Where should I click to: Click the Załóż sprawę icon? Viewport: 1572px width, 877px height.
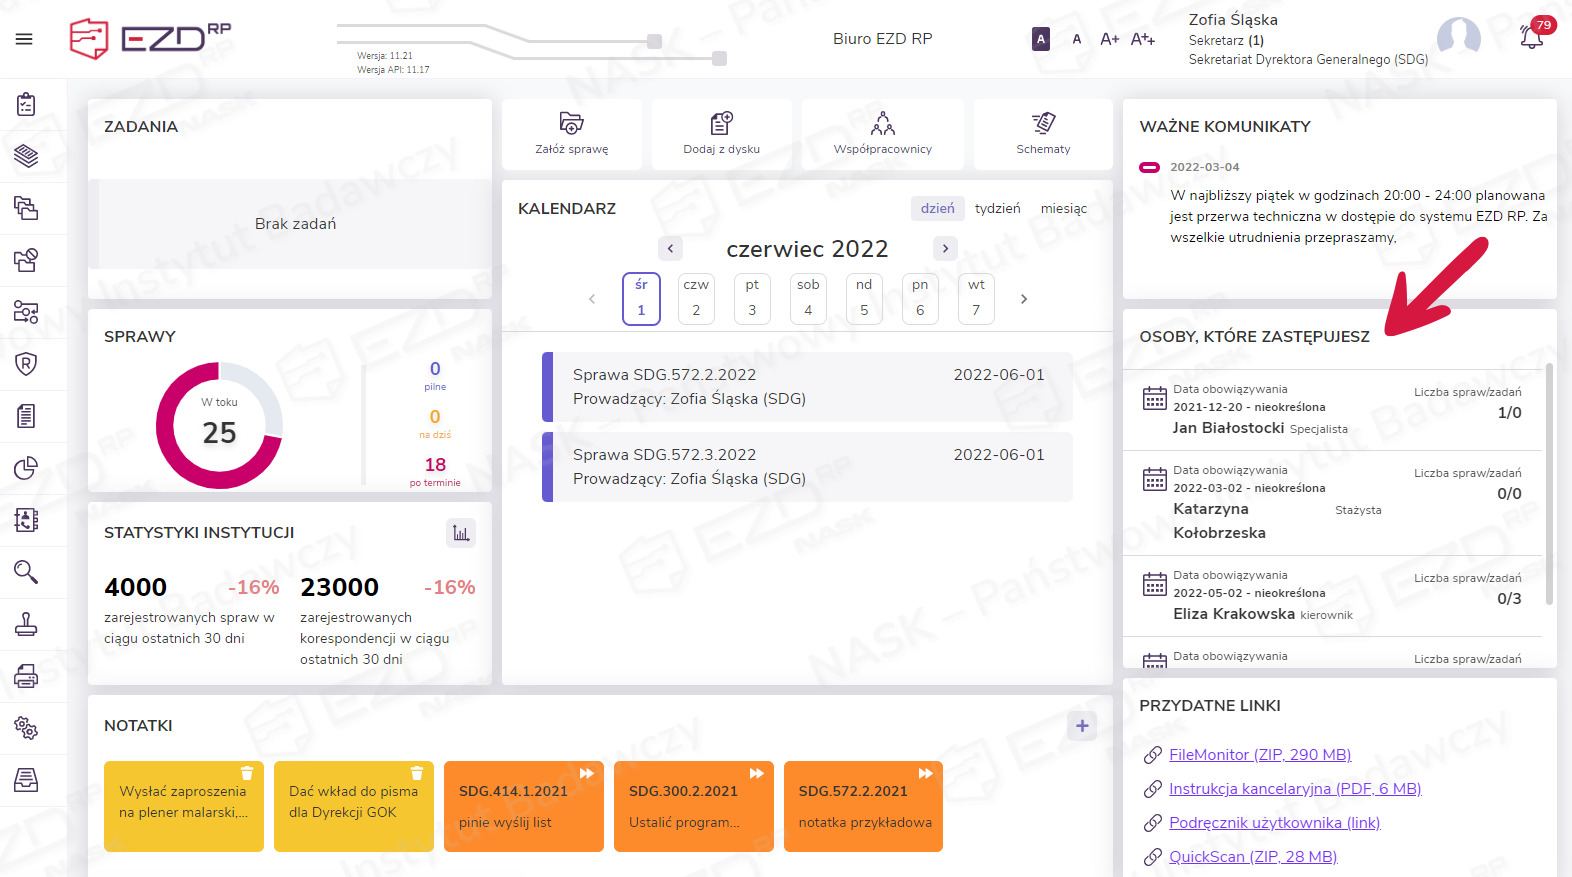(571, 124)
